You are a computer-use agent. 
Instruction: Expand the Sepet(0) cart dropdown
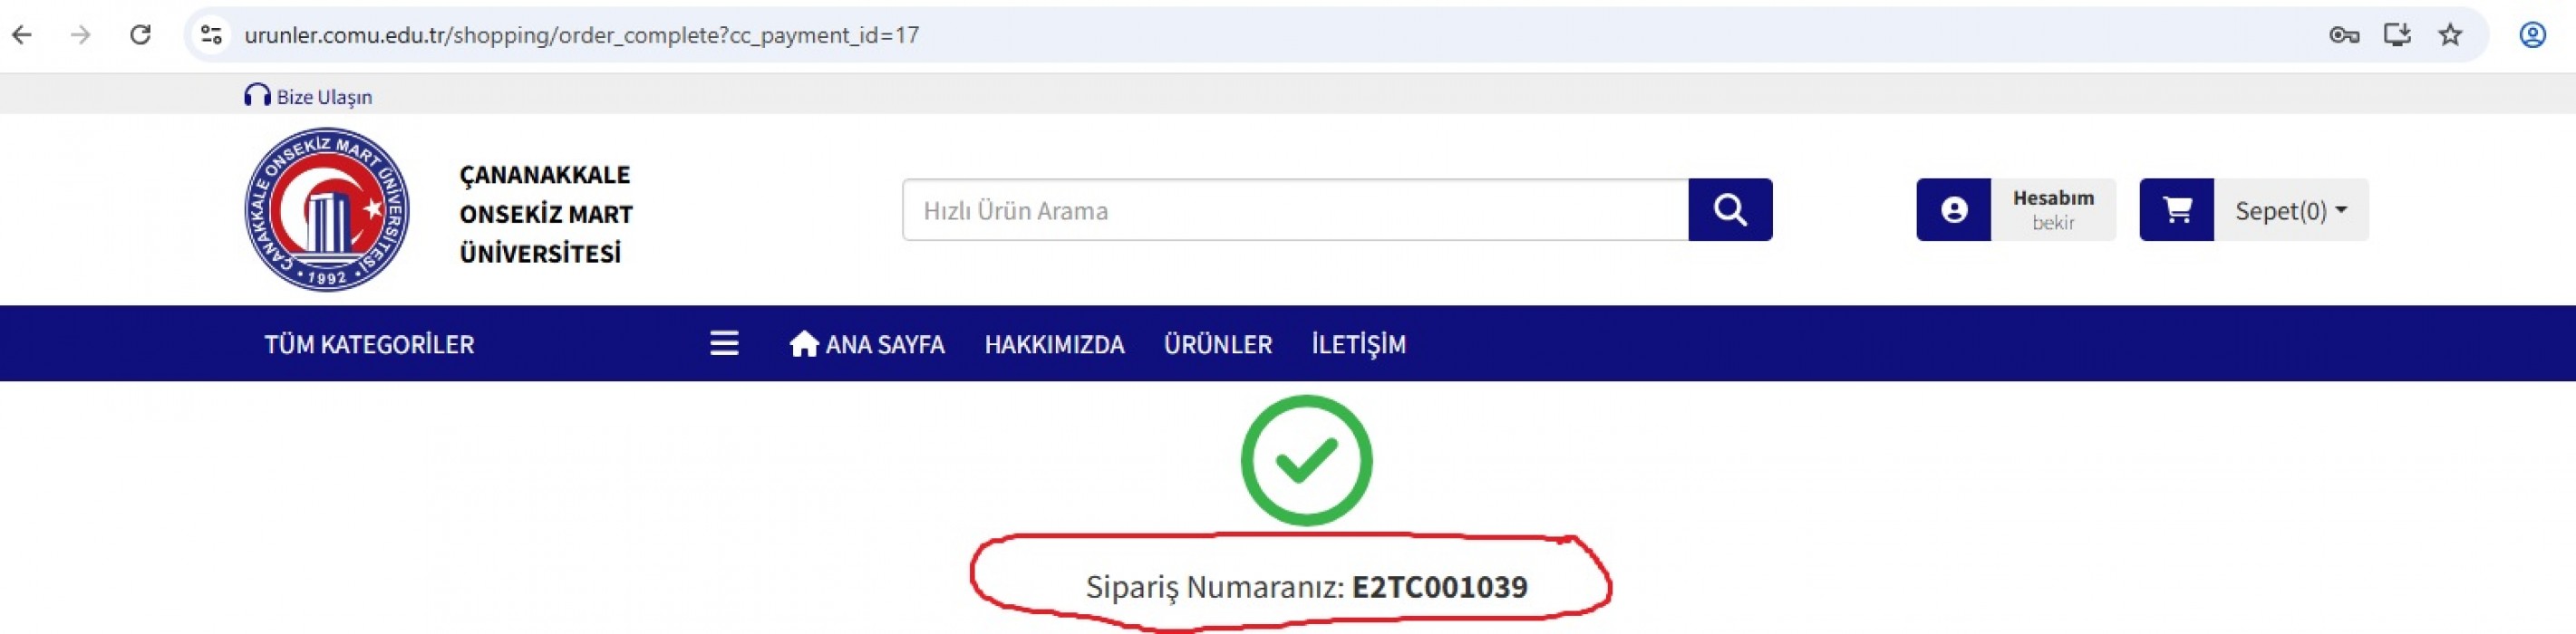(2291, 210)
